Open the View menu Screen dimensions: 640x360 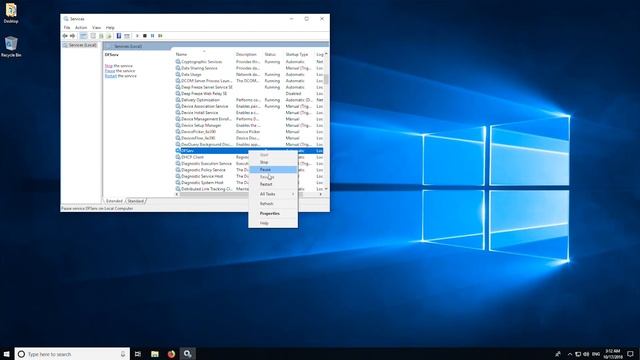tap(96, 27)
